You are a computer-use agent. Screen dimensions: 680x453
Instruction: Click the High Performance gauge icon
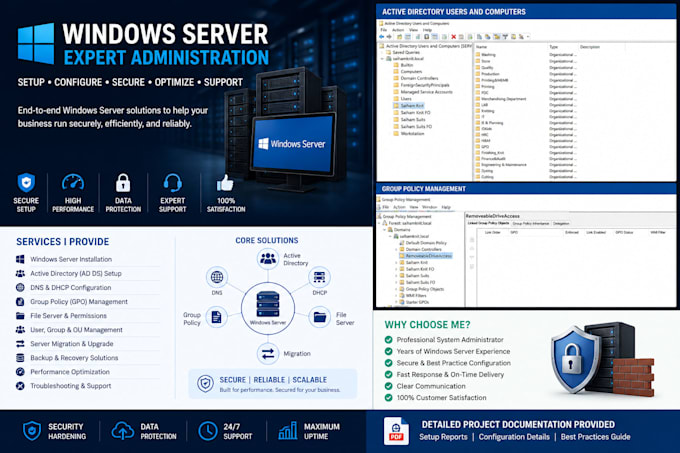[73, 183]
